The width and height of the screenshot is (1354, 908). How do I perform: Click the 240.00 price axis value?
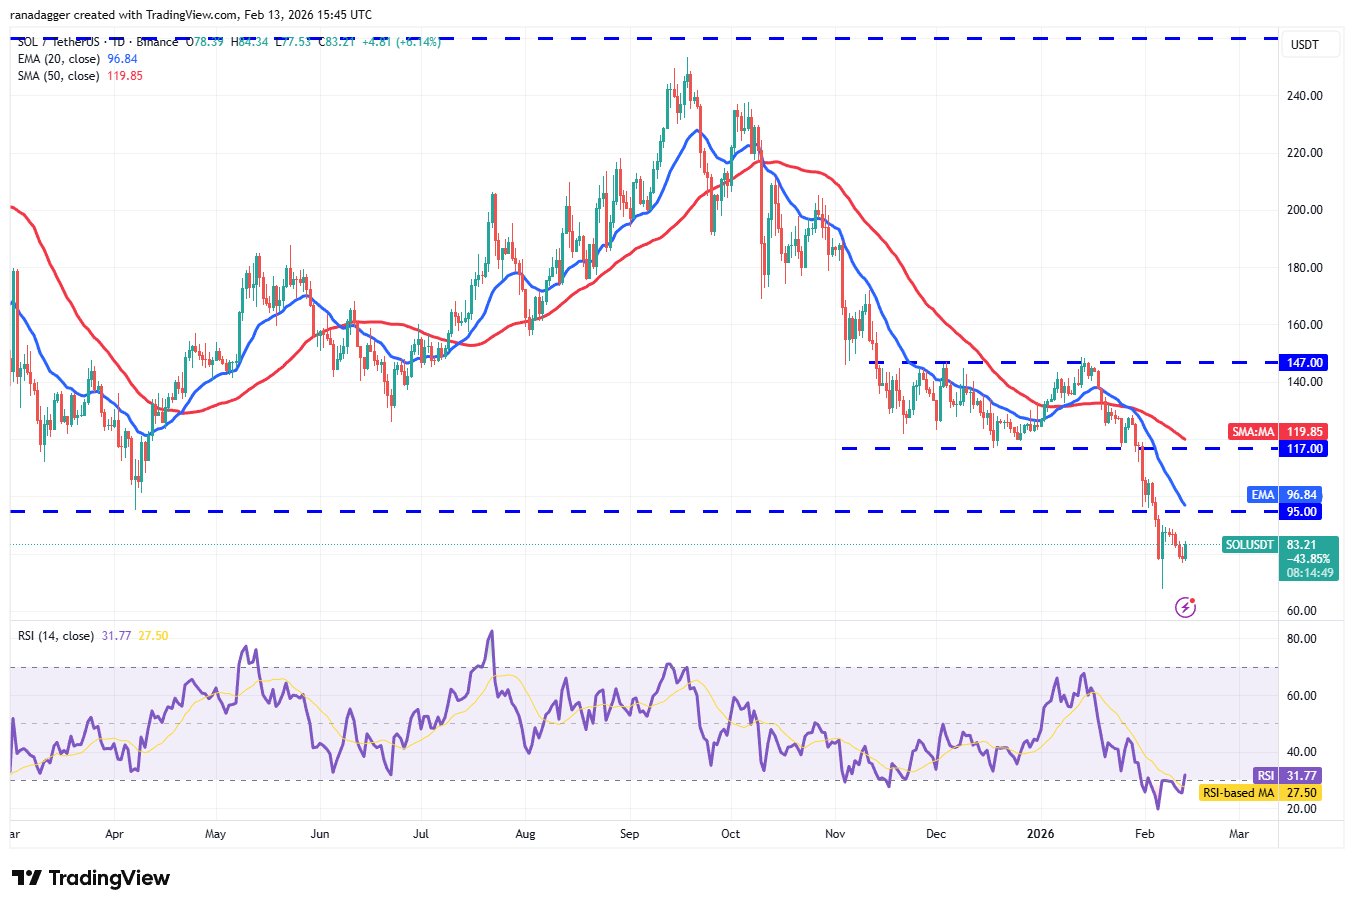(1305, 96)
